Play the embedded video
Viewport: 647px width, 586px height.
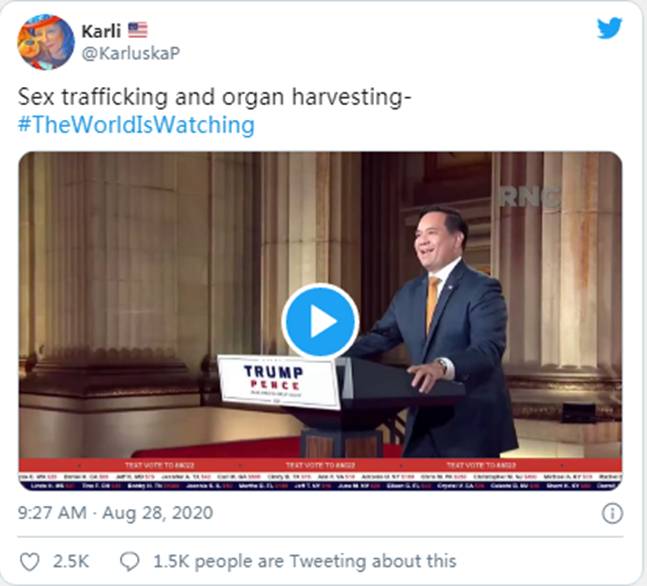(x=320, y=321)
